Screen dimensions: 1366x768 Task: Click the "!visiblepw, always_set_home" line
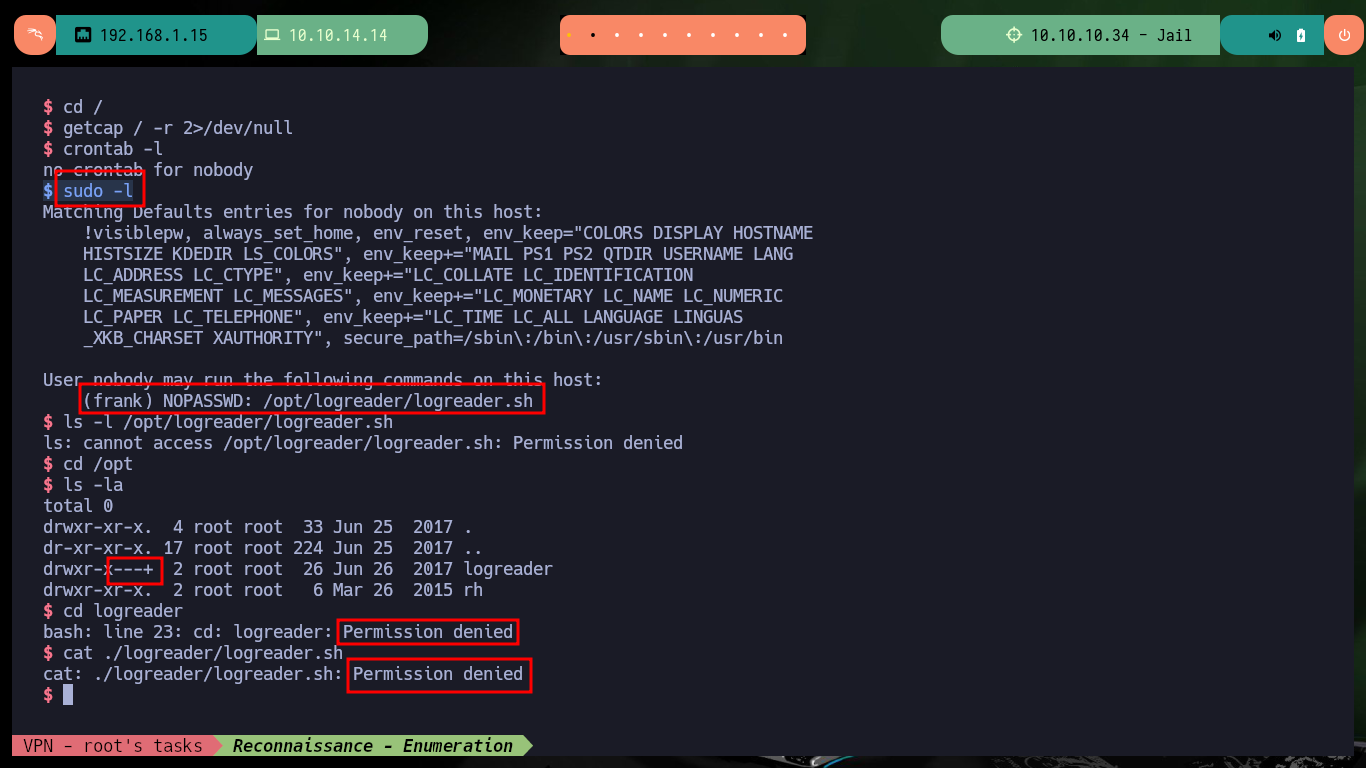448,233
